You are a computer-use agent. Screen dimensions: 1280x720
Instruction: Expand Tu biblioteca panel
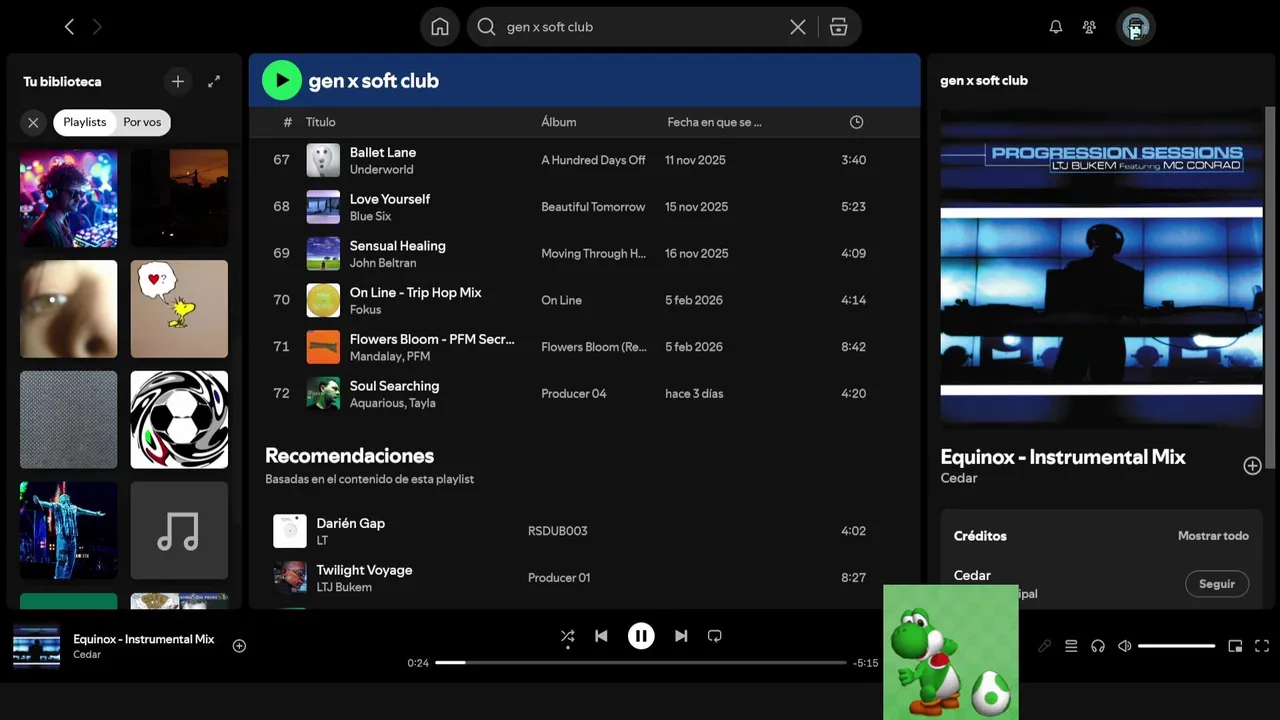click(214, 82)
